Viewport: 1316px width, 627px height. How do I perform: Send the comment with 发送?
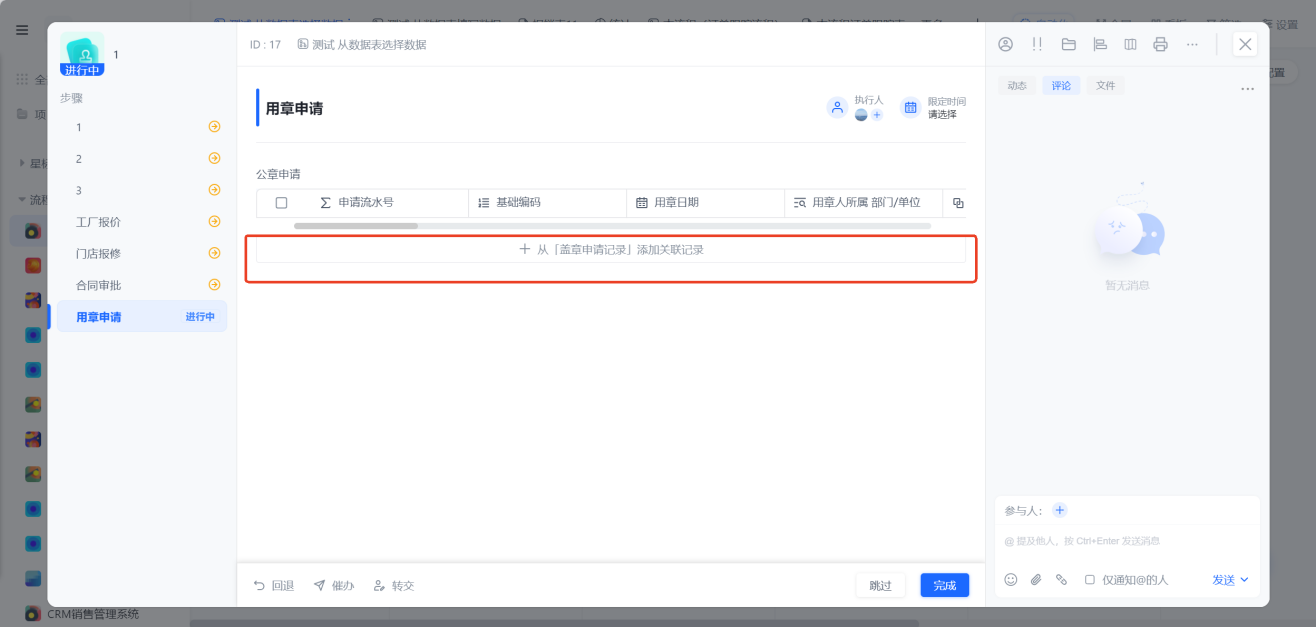coord(1224,580)
